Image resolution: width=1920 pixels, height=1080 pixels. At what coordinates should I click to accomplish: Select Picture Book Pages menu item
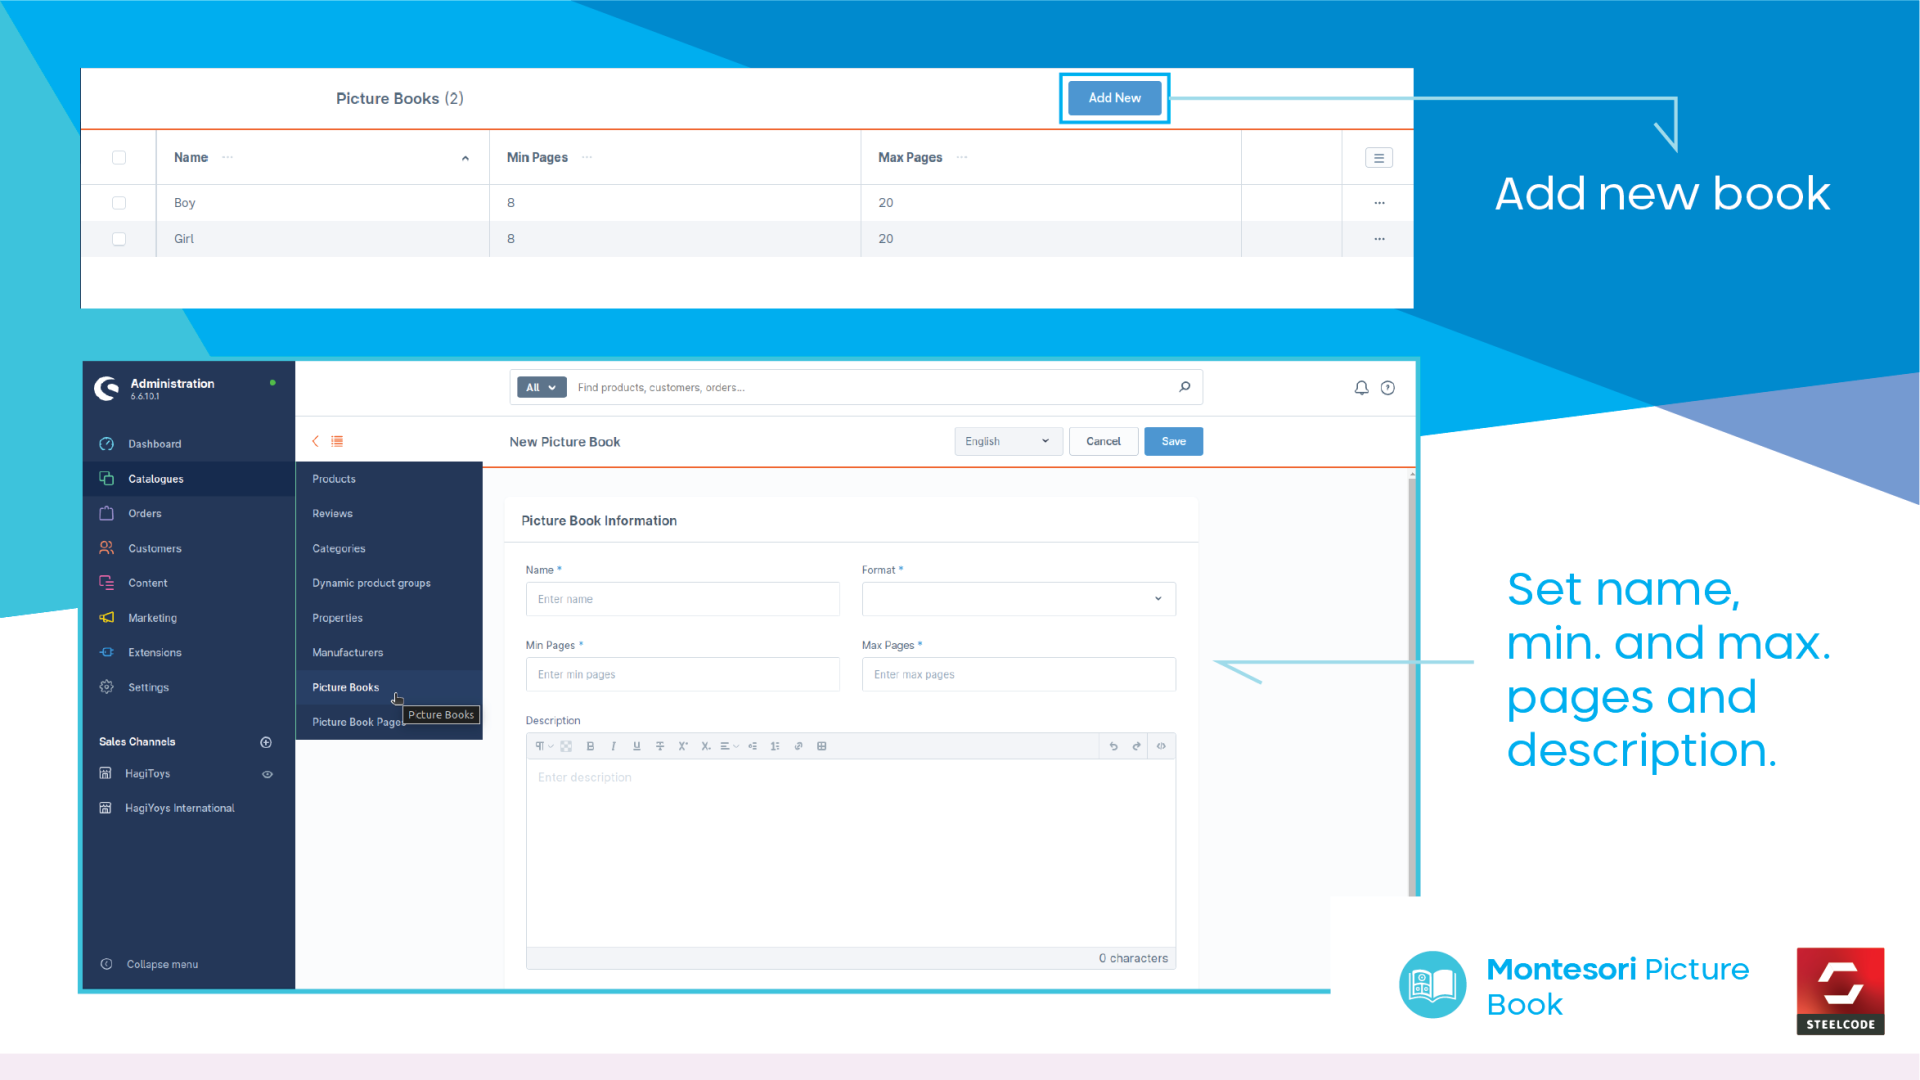357,721
